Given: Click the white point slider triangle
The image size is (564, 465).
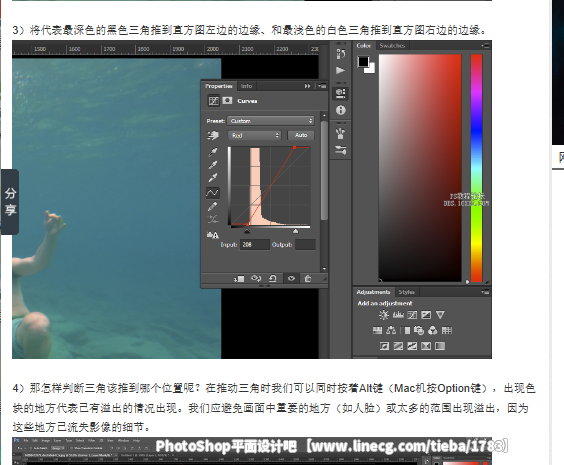Looking at the screenshot, I should pyautogui.click(x=295, y=231).
